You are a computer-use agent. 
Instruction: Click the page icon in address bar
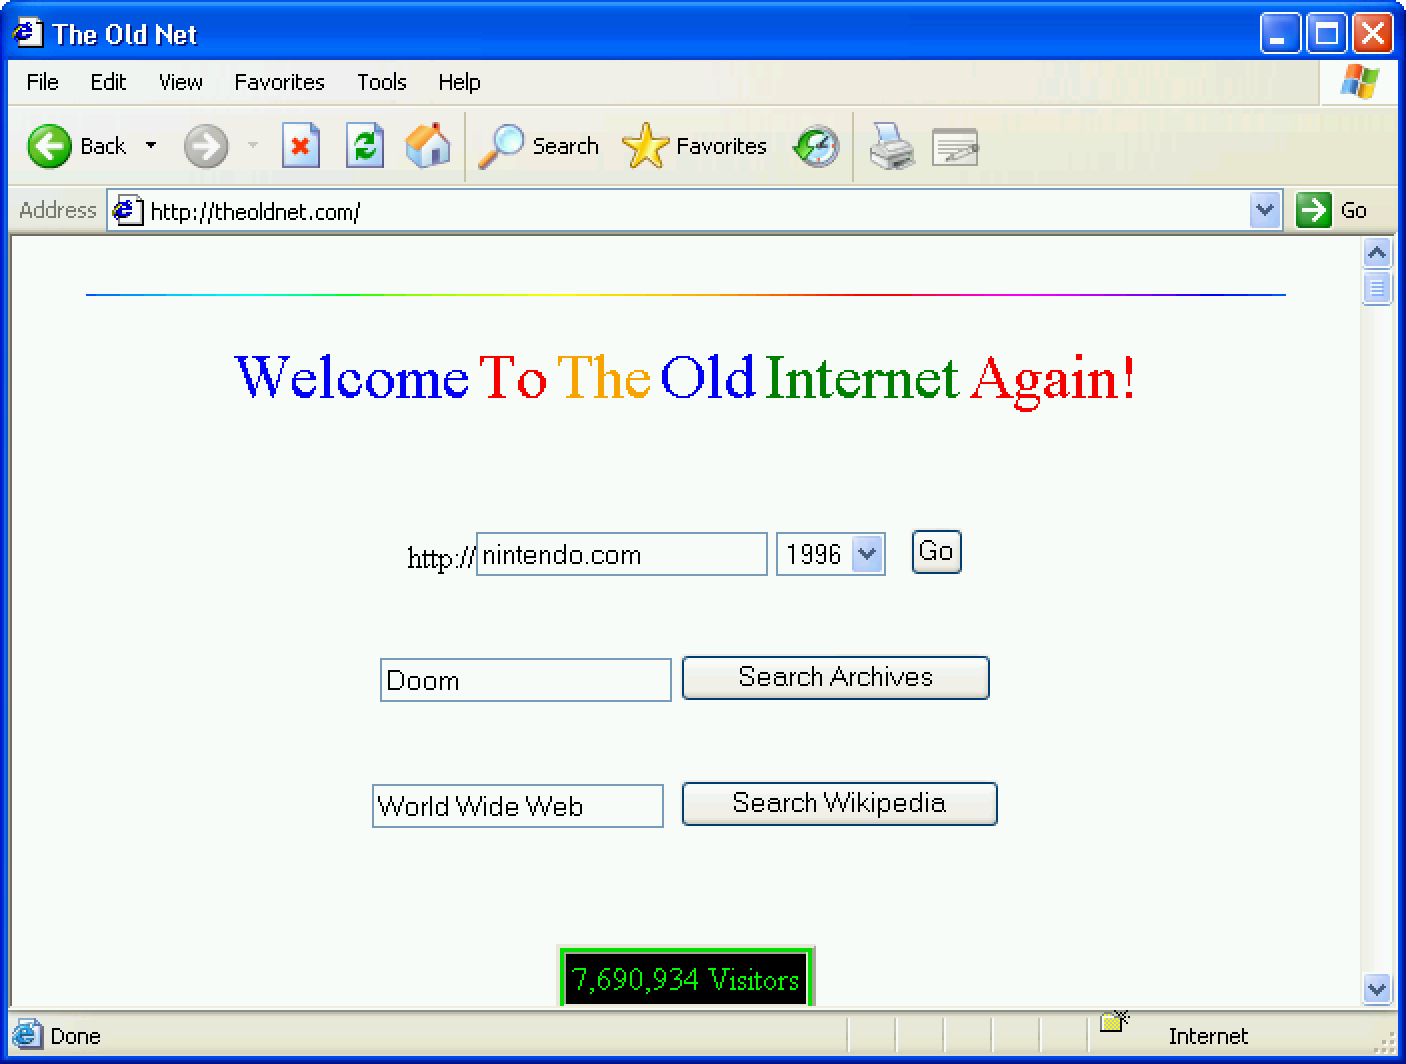pos(126,211)
